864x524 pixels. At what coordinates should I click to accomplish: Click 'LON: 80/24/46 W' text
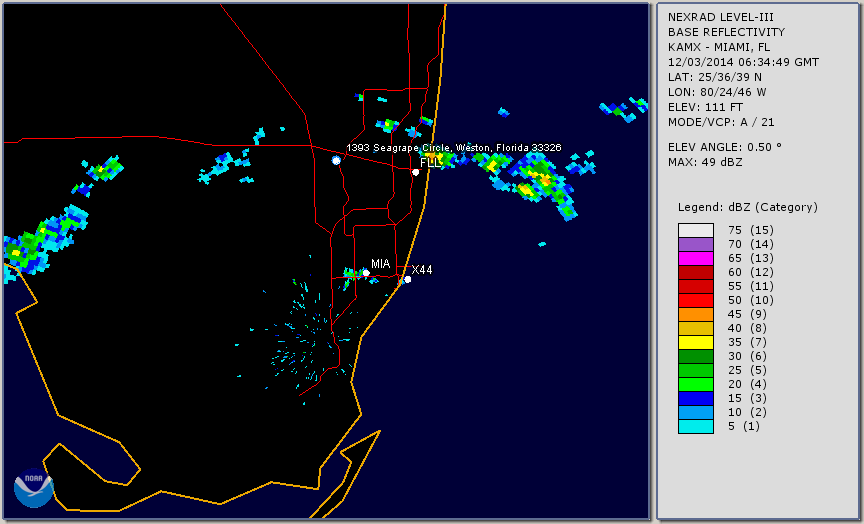(717, 92)
